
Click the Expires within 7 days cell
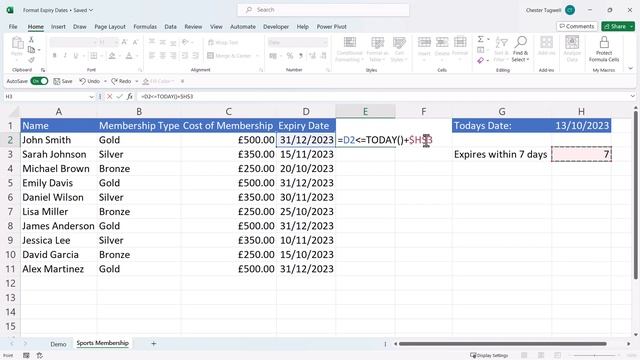(502, 154)
